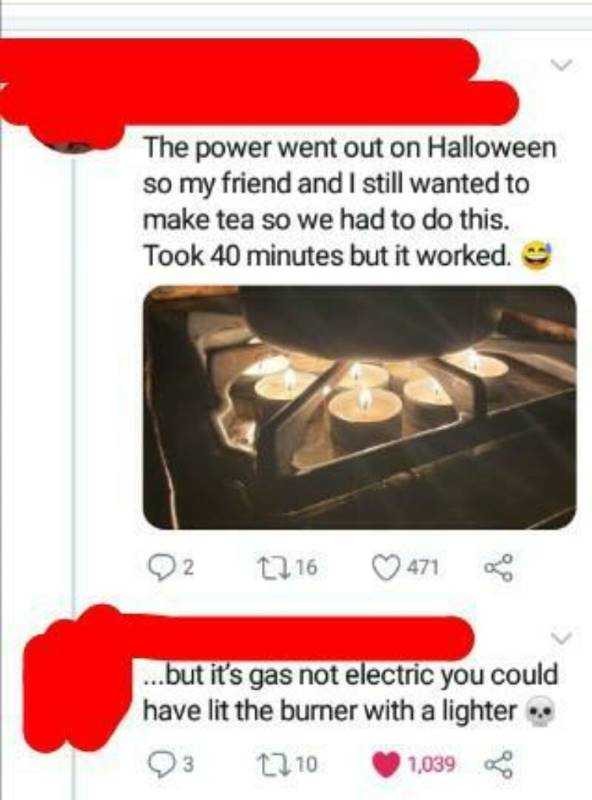Open the reply text about the lighter

(x=350, y=692)
